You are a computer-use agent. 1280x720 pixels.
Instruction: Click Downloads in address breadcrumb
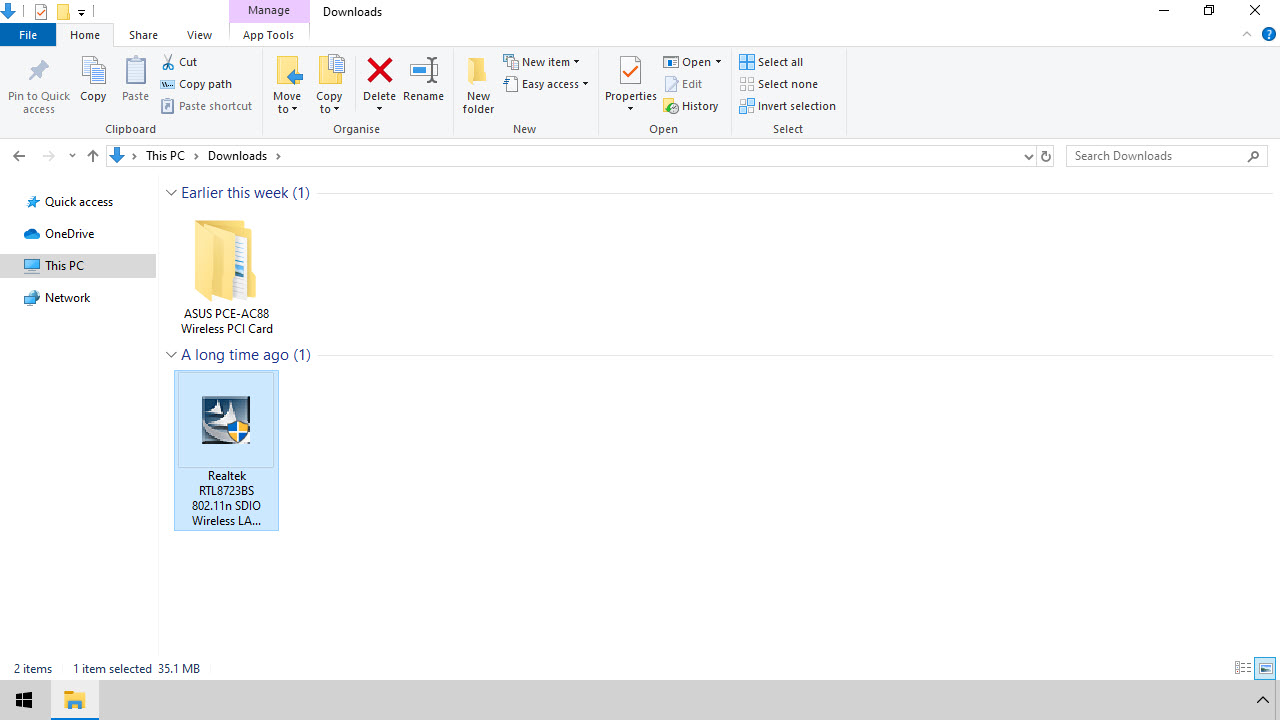click(x=237, y=156)
